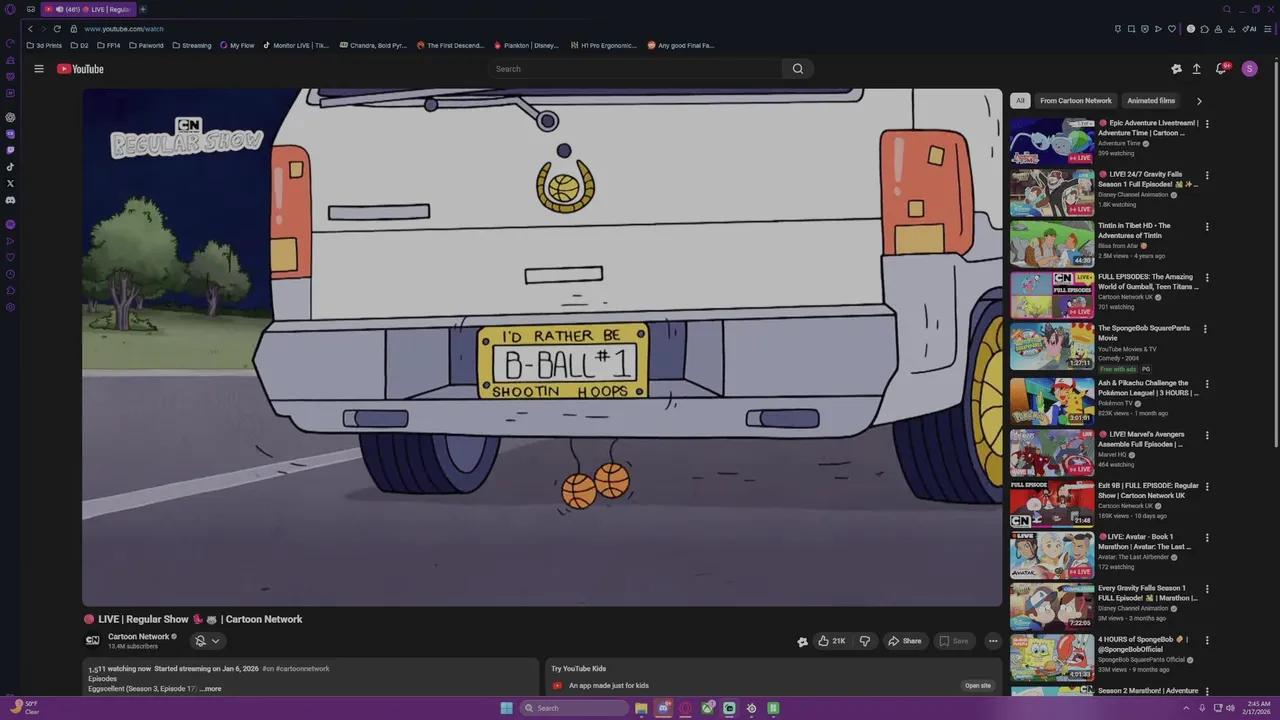Viewport: 1280px width, 720px height.
Task: Open X (Twitter) in the browser sidebar
Action: click(10, 183)
